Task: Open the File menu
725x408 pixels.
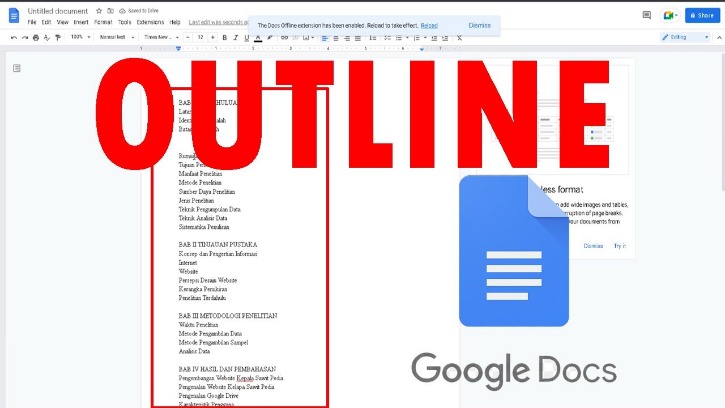Action: pos(32,22)
